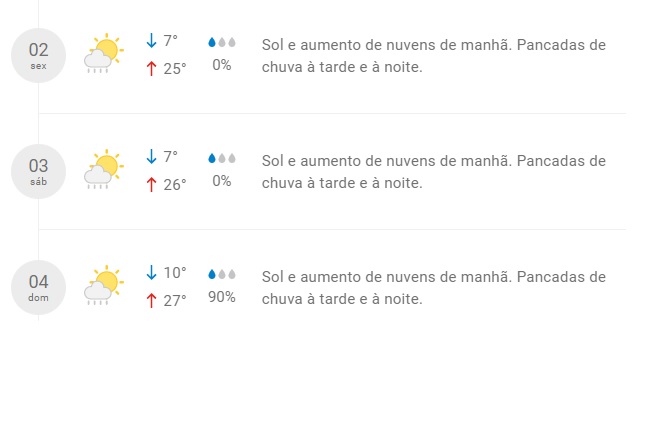664x442 pixels.
Task: Click the red up arrow beside 25°
Action: [x=152, y=68]
